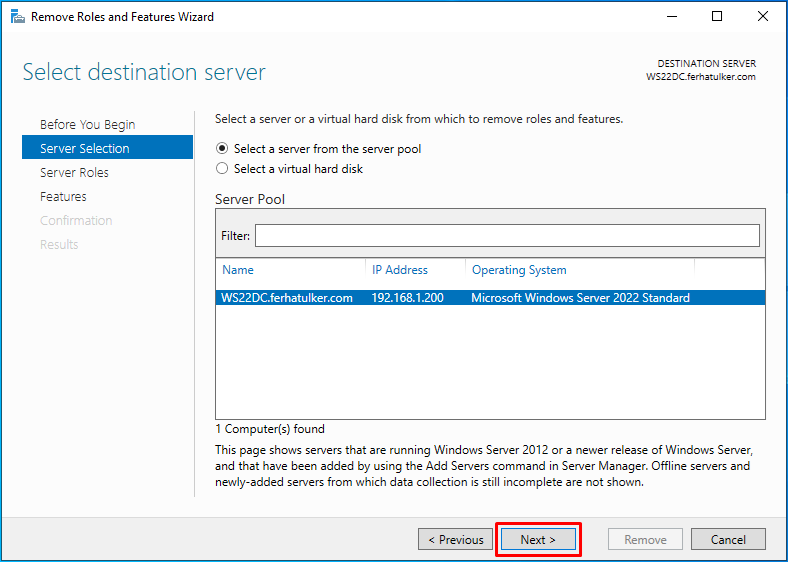Sort by the IP Address column header
Screen dimensions: 788x562
[x=400, y=270]
